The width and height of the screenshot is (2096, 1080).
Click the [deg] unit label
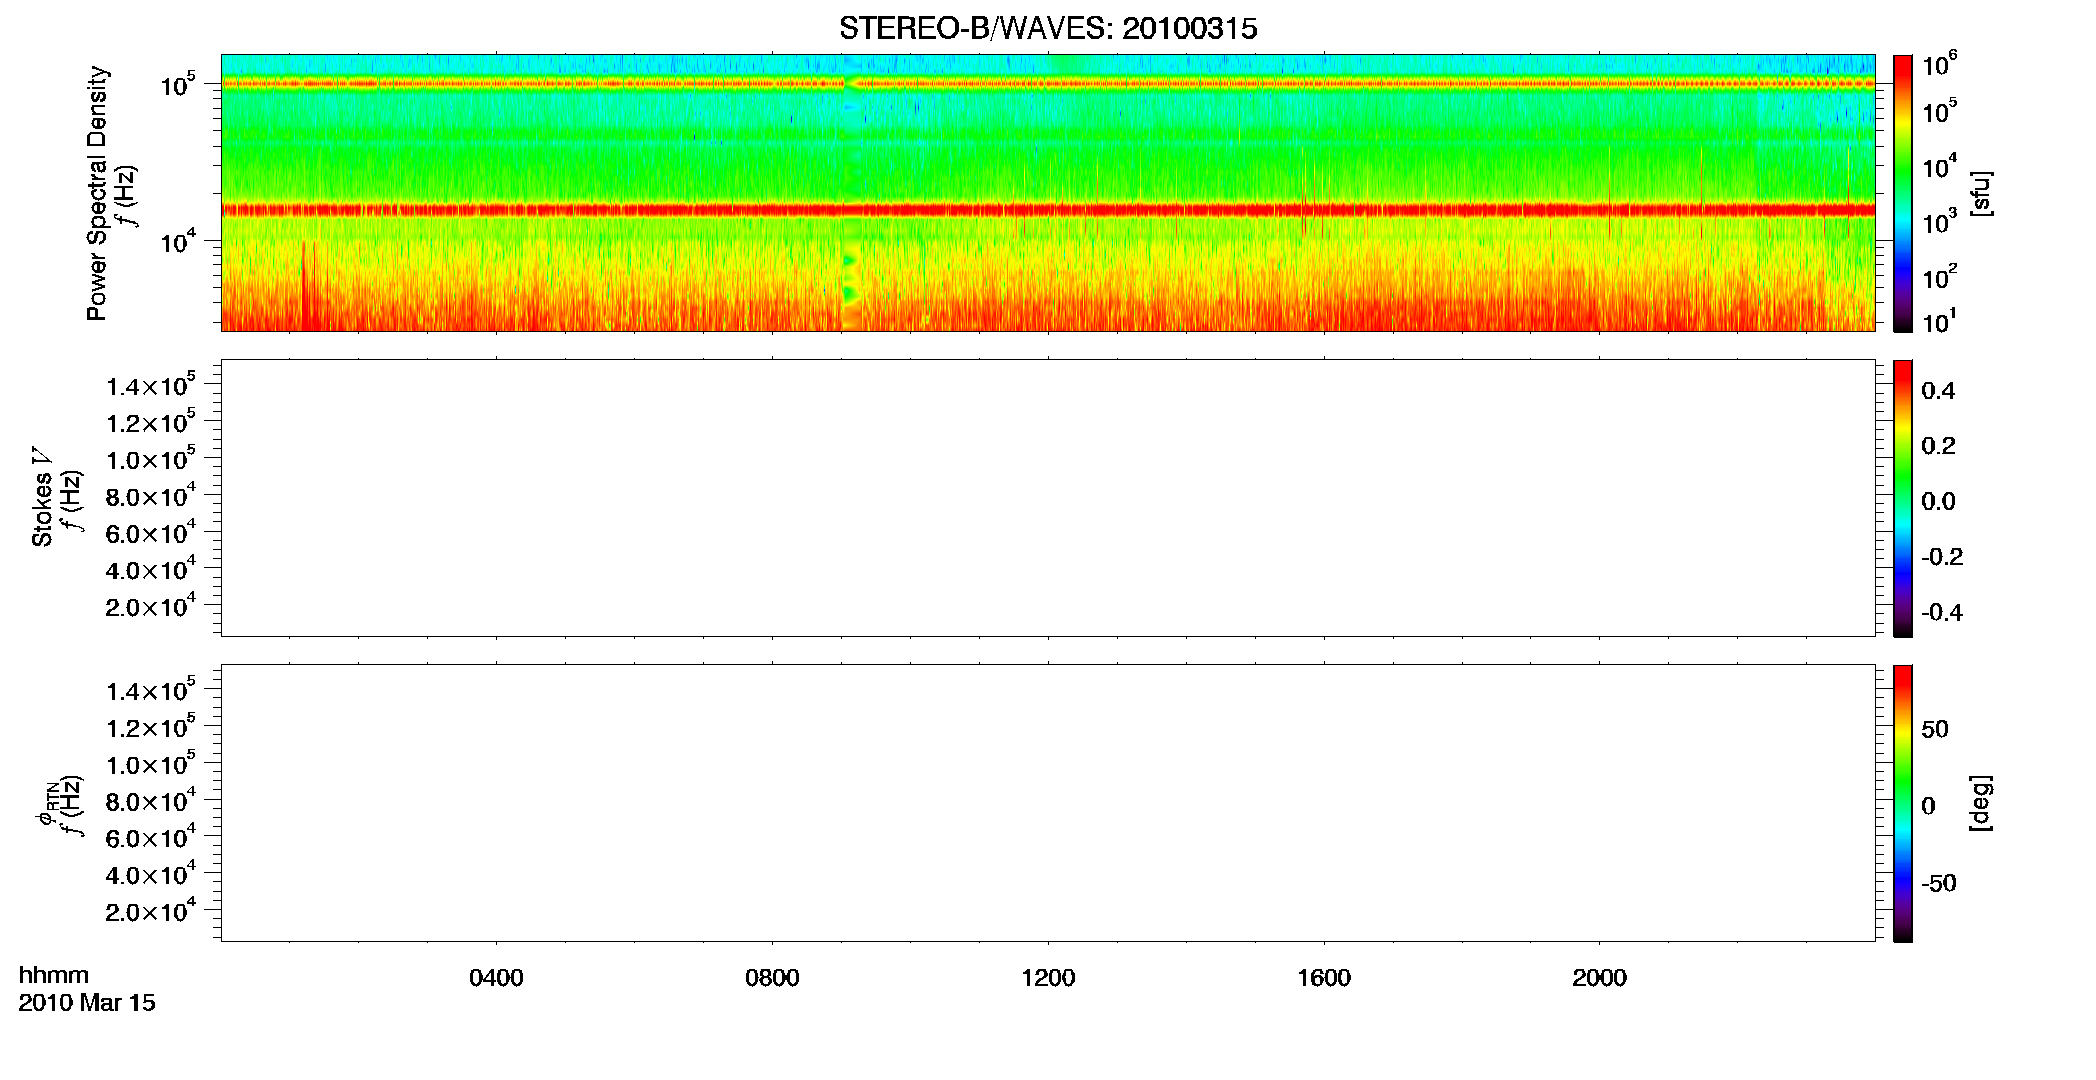(x=1980, y=803)
